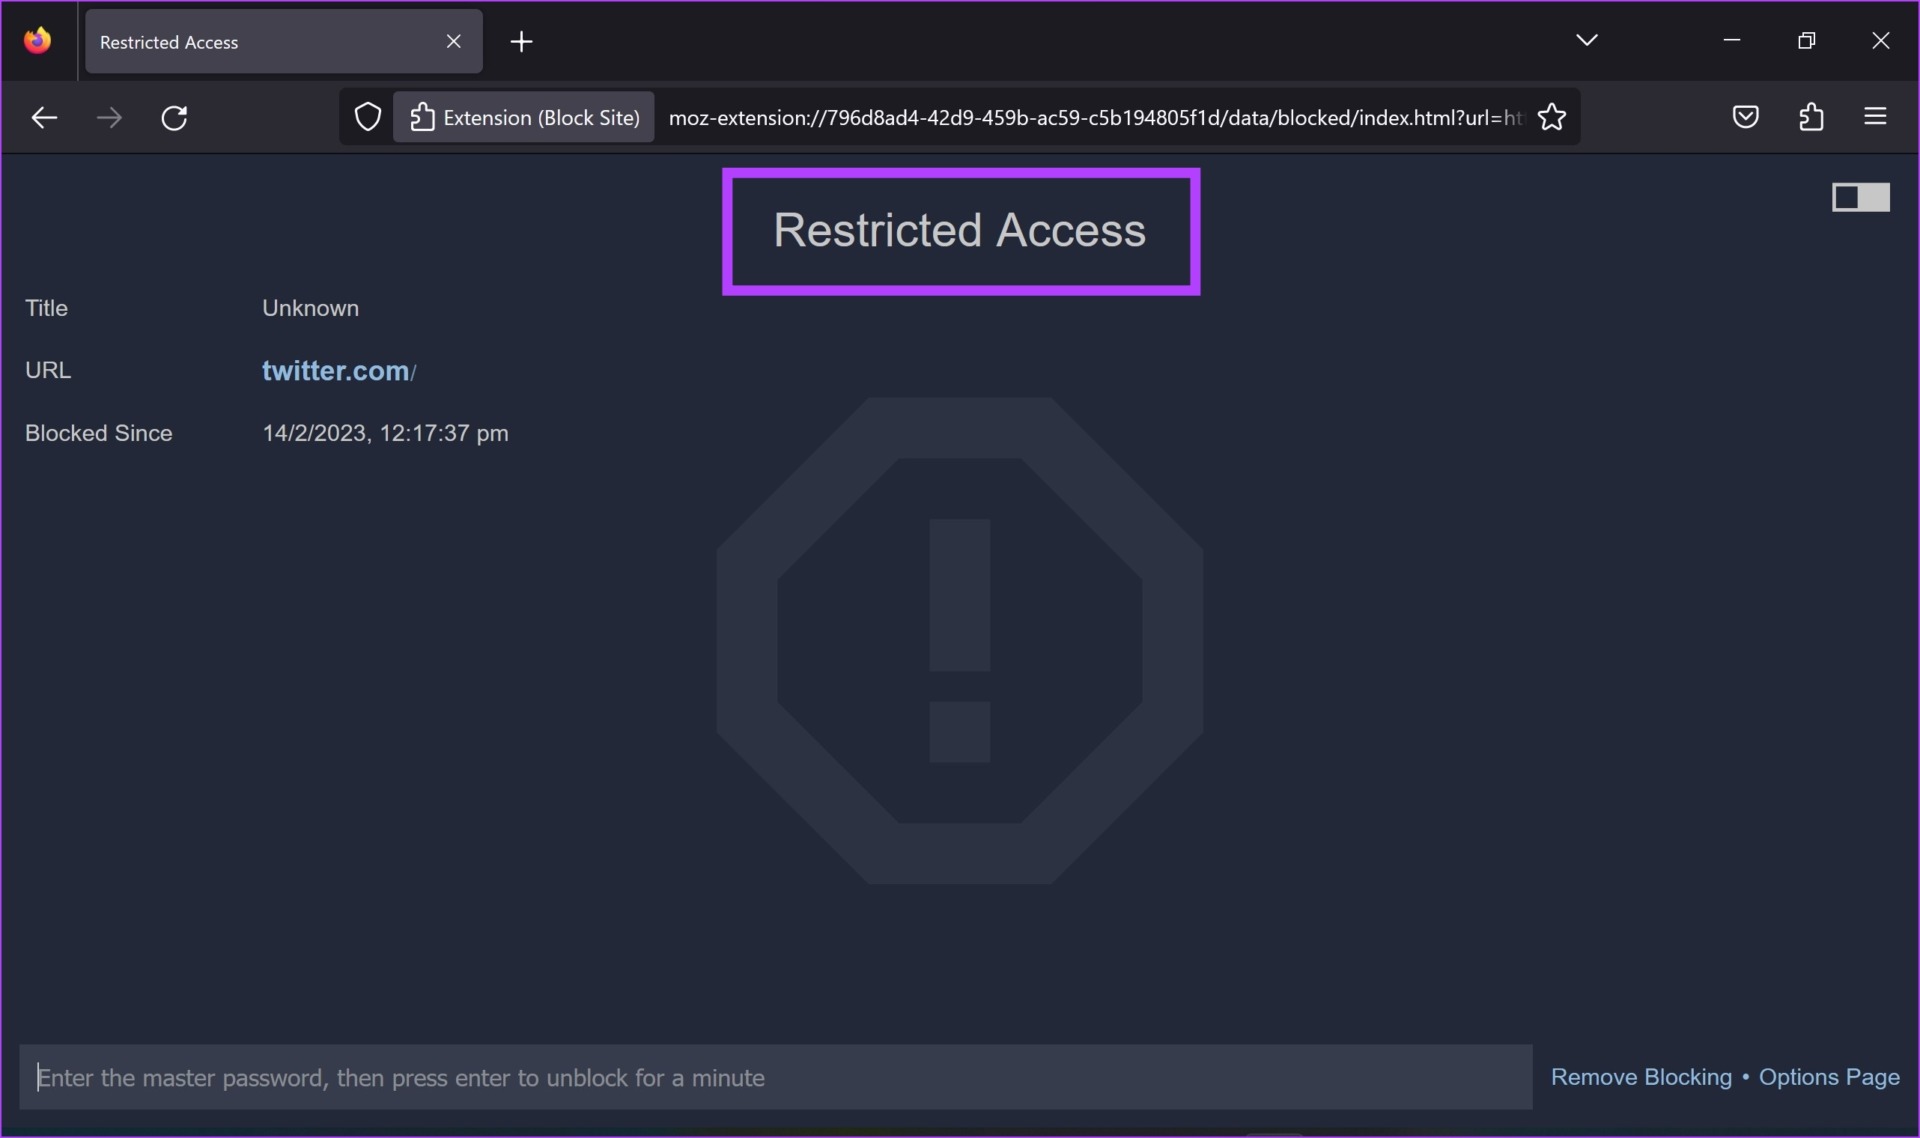This screenshot has width=1920, height=1138.
Task: Click the Remove Blocking link
Action: pos(1641,1077)
